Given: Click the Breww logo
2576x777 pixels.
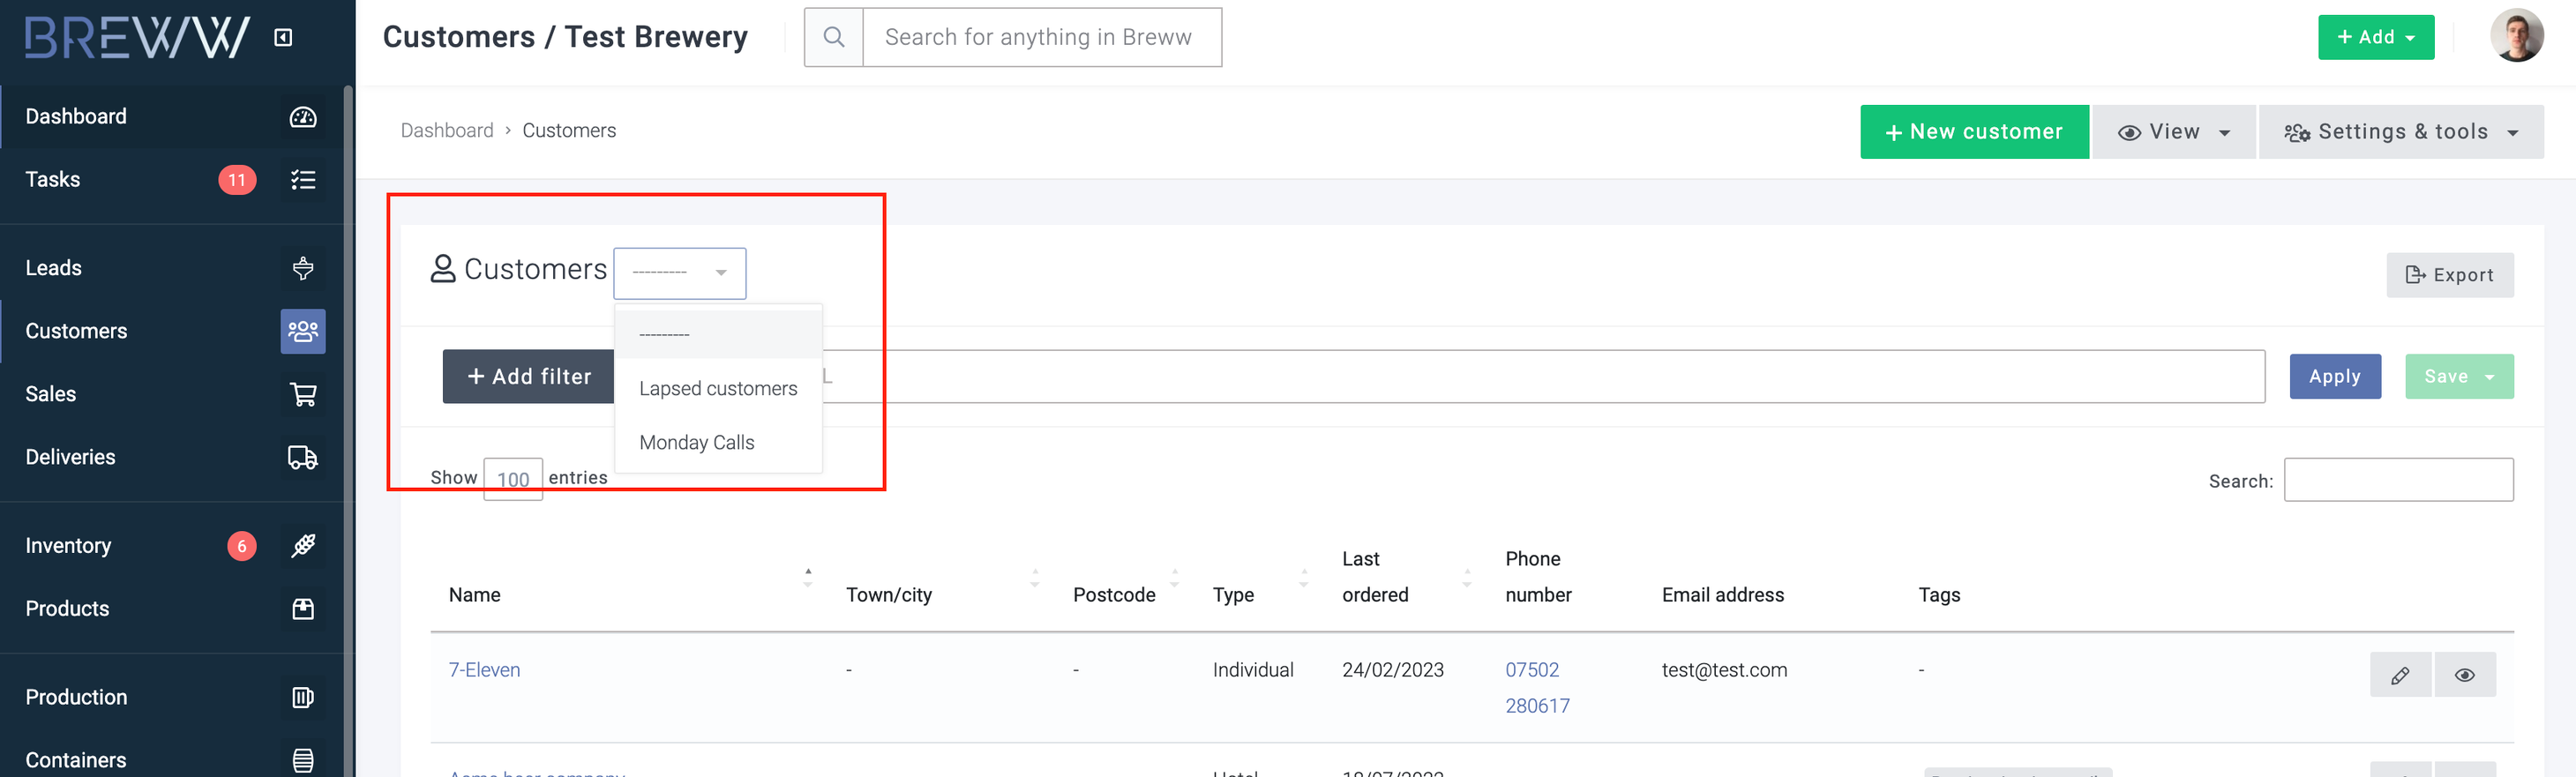Looking at the screenshot, I should [x=137, y=37].
